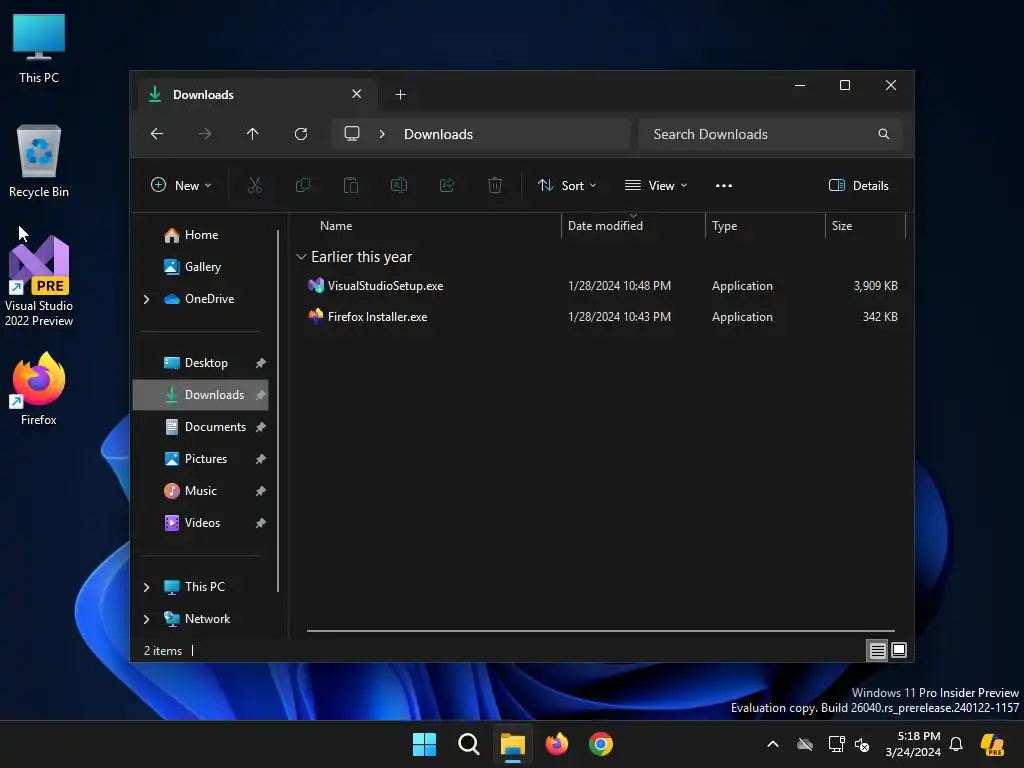Viewport: 1024px width, 768px height.
Task: Switch to details list view icon in status bar
Action: [x=877, y=650]
